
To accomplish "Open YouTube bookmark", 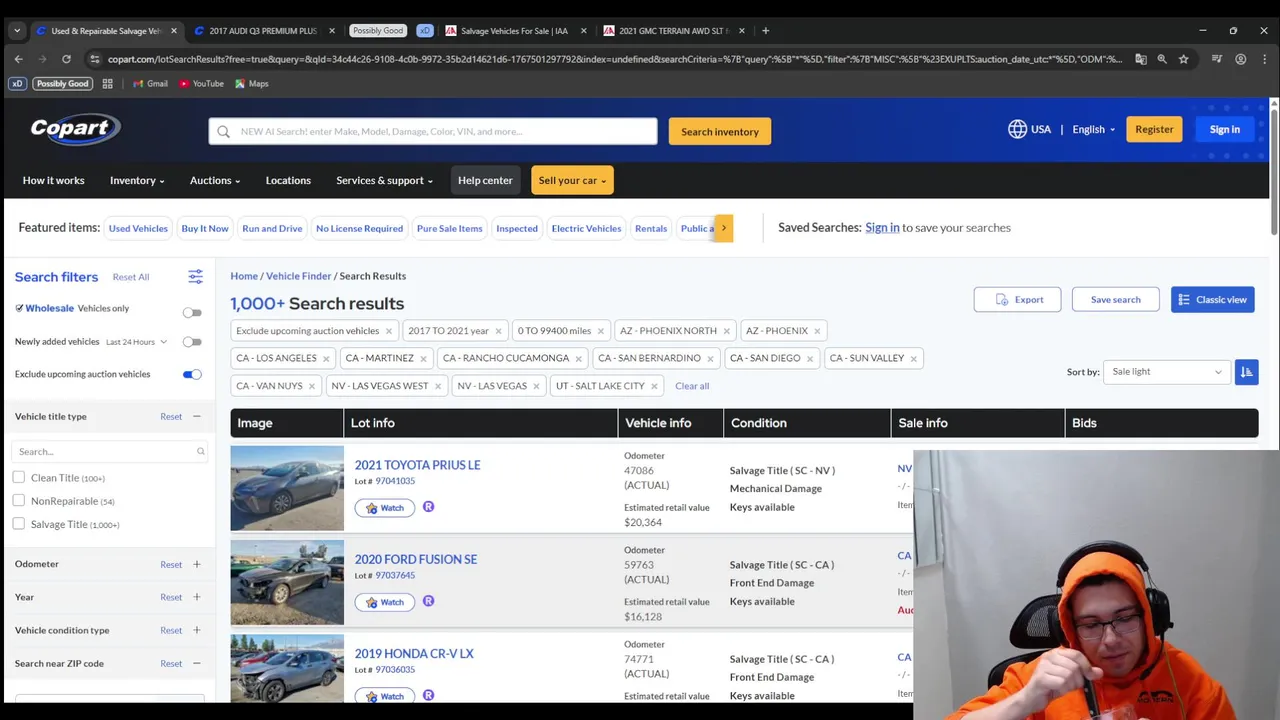I will click(201, 84).
